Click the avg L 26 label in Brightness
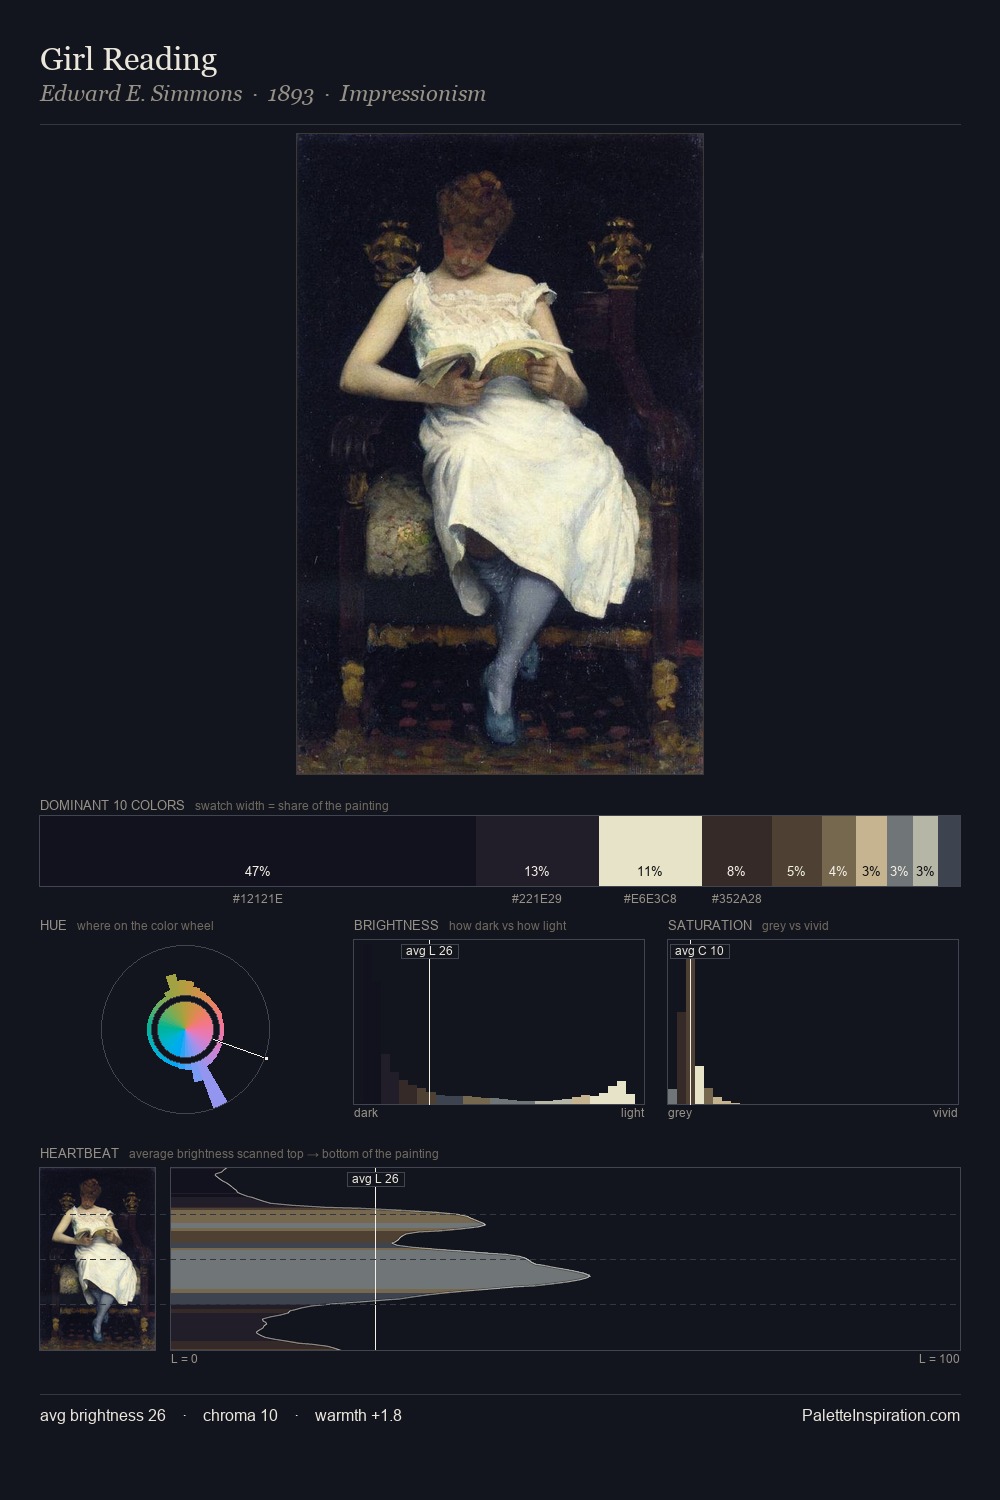Image resolution: width=1000 pixels, height=1500 pixels. (429, 951)
